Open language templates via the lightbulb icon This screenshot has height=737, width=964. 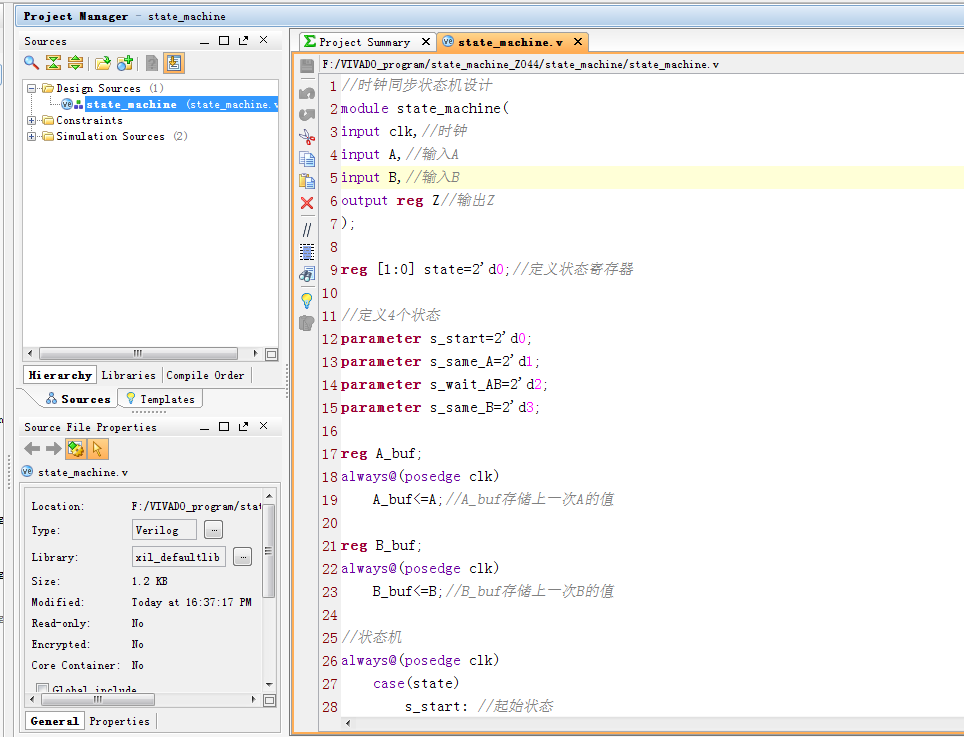(x=307, y=299)
